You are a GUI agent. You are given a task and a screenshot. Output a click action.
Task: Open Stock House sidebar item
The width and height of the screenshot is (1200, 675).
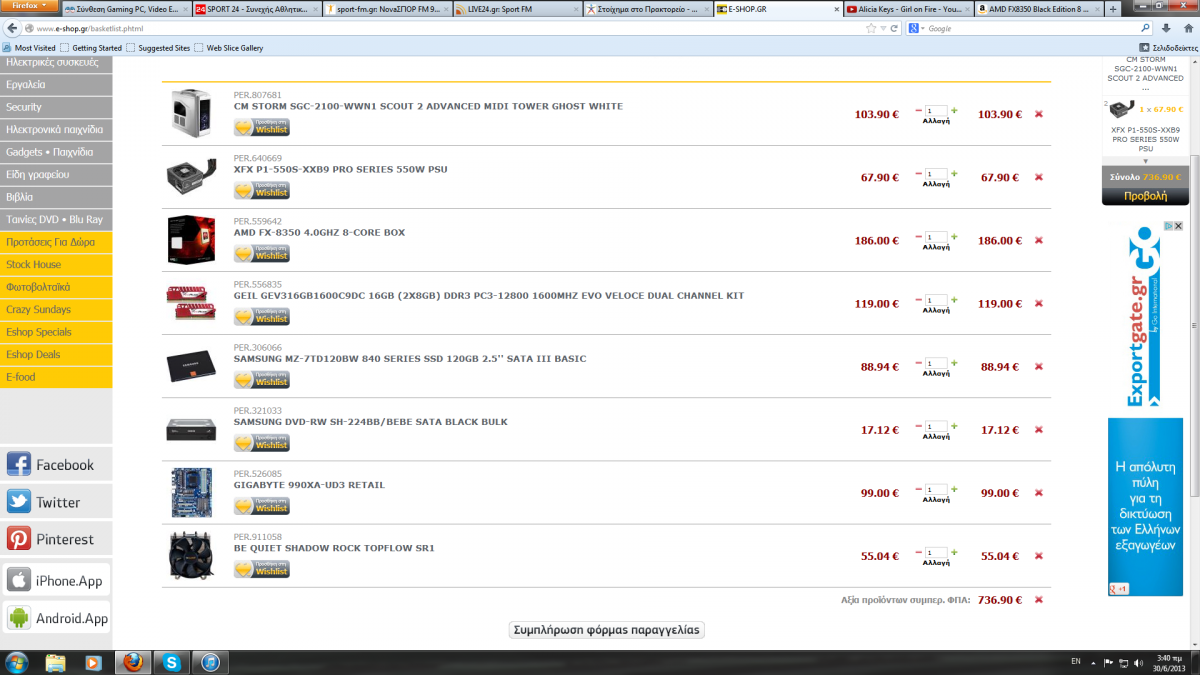click(x=56, y=264)
